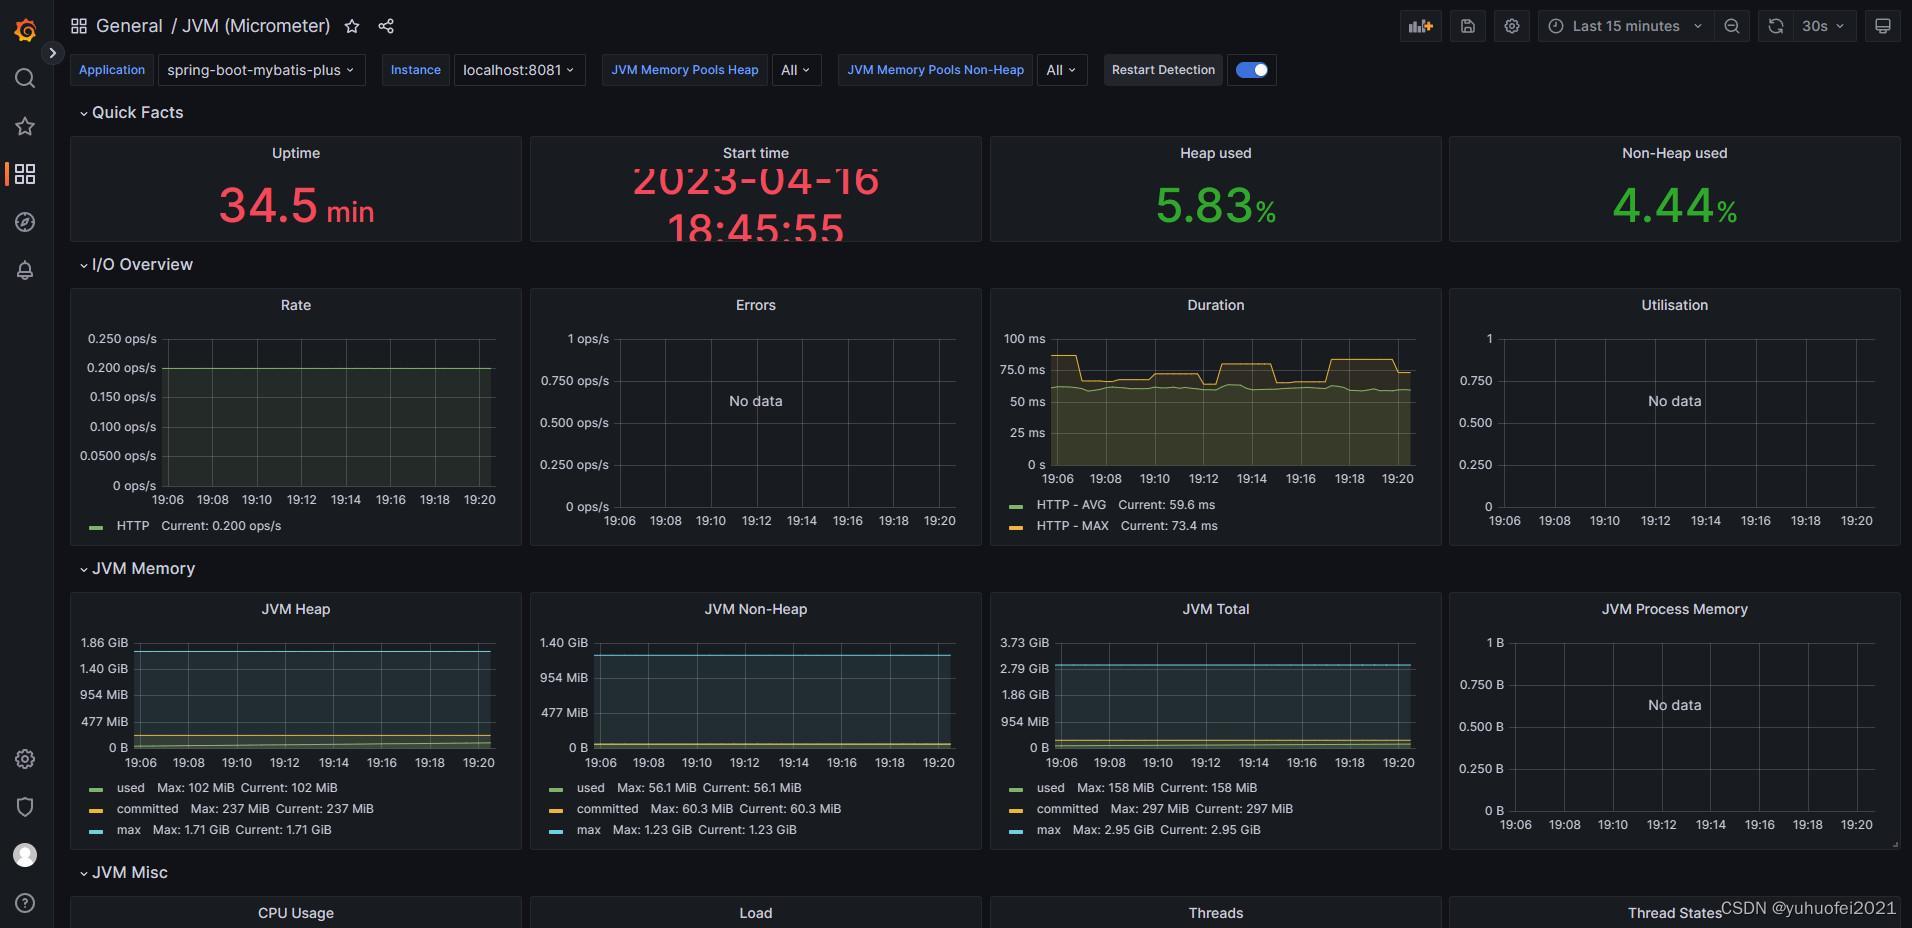
Task: Click blue swatch of JVM Heap max legend
Action: coord(96,831)
